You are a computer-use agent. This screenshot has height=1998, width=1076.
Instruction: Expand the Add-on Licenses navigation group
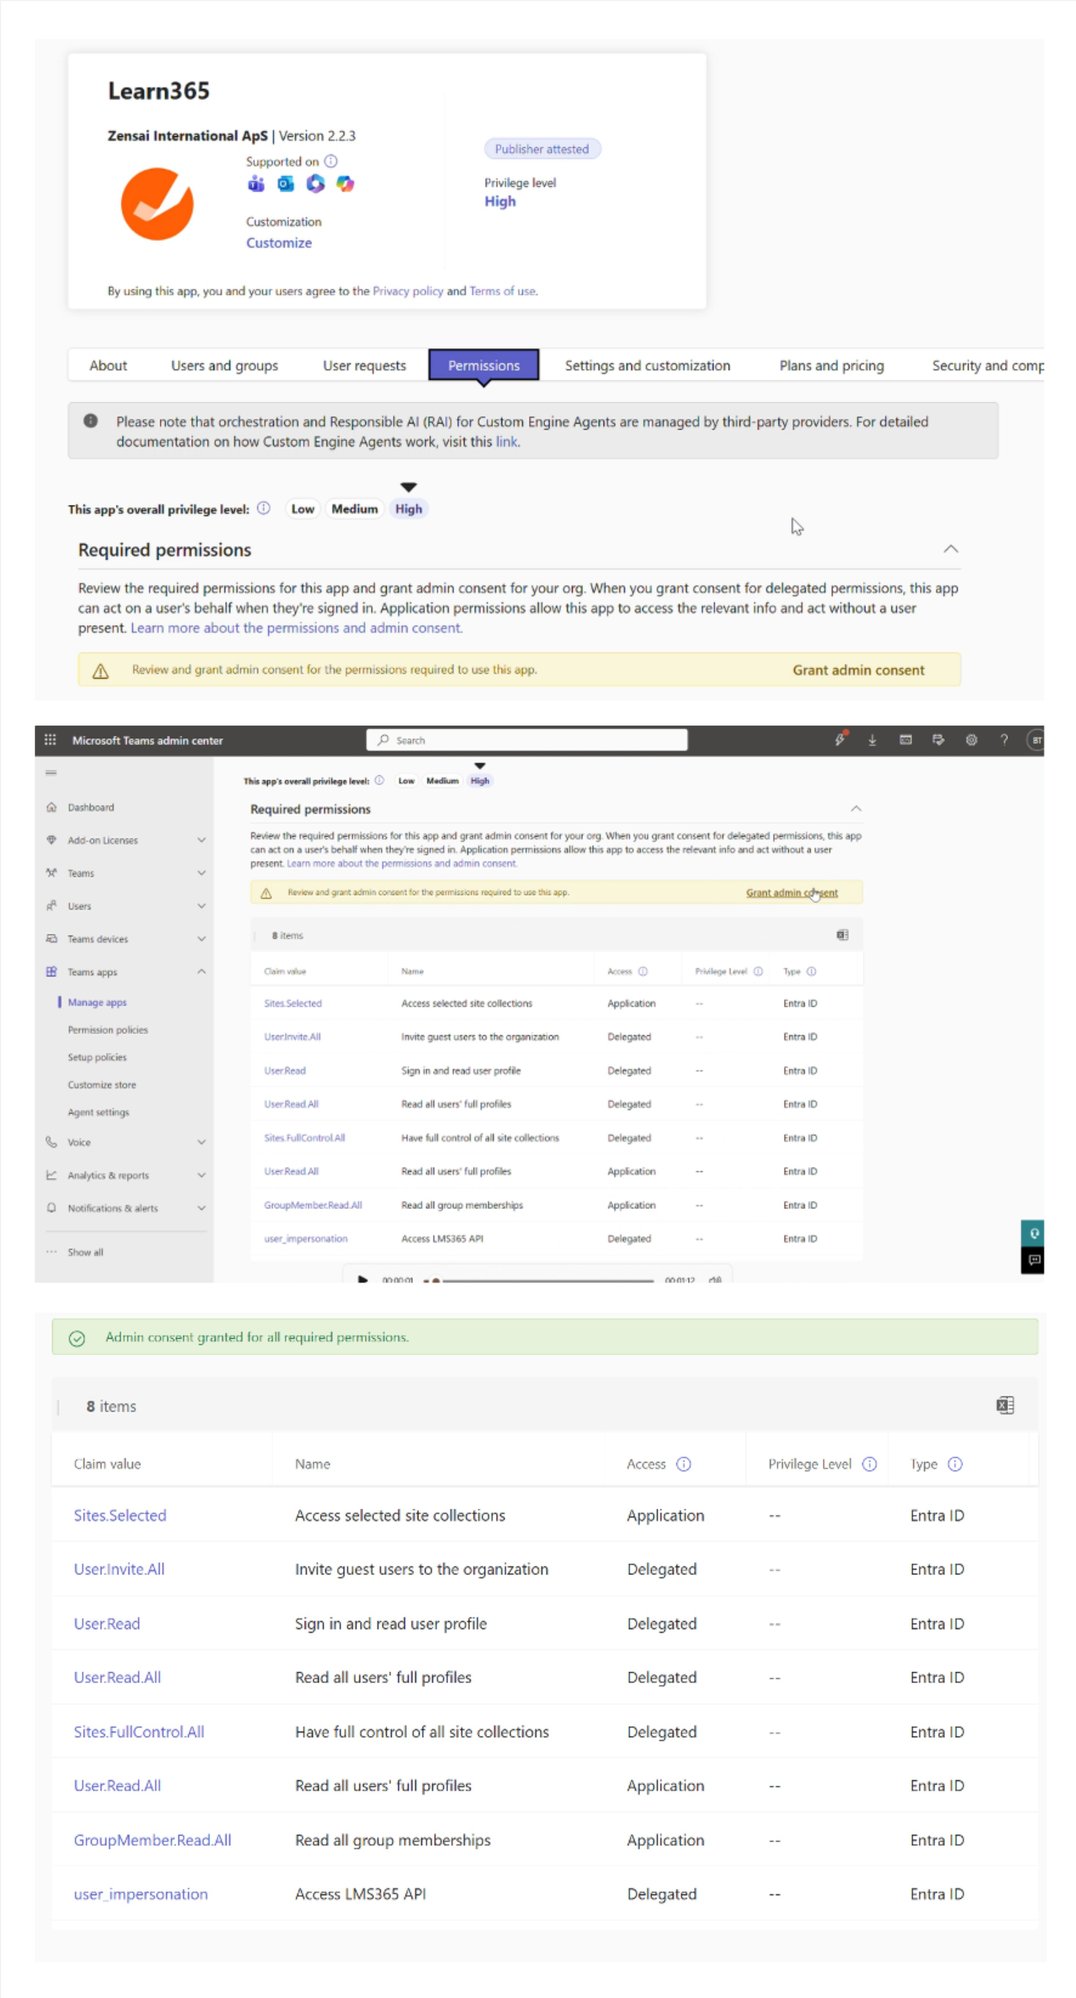tap(201, 840)
